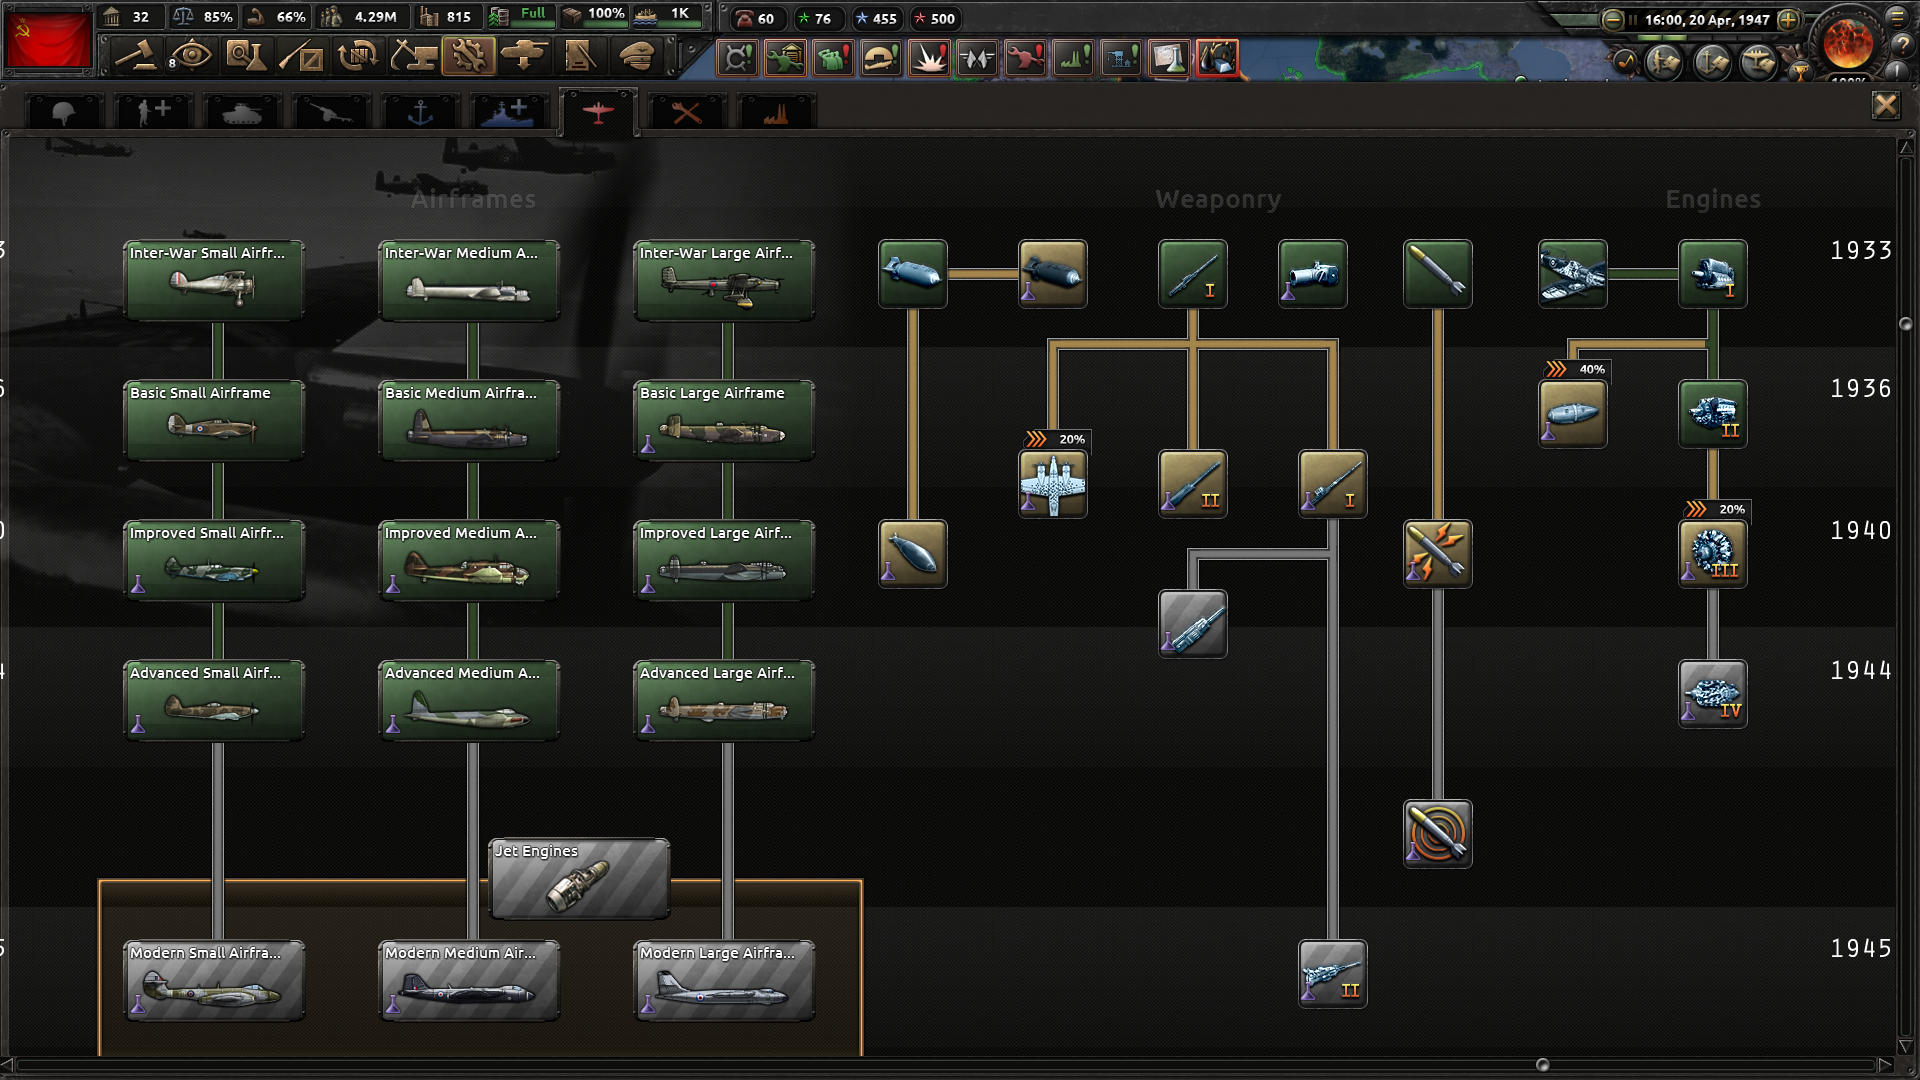This screenshot has height=1080, width=1920.
Task: Research the Jet Engines technology
Action: (578, 880)
